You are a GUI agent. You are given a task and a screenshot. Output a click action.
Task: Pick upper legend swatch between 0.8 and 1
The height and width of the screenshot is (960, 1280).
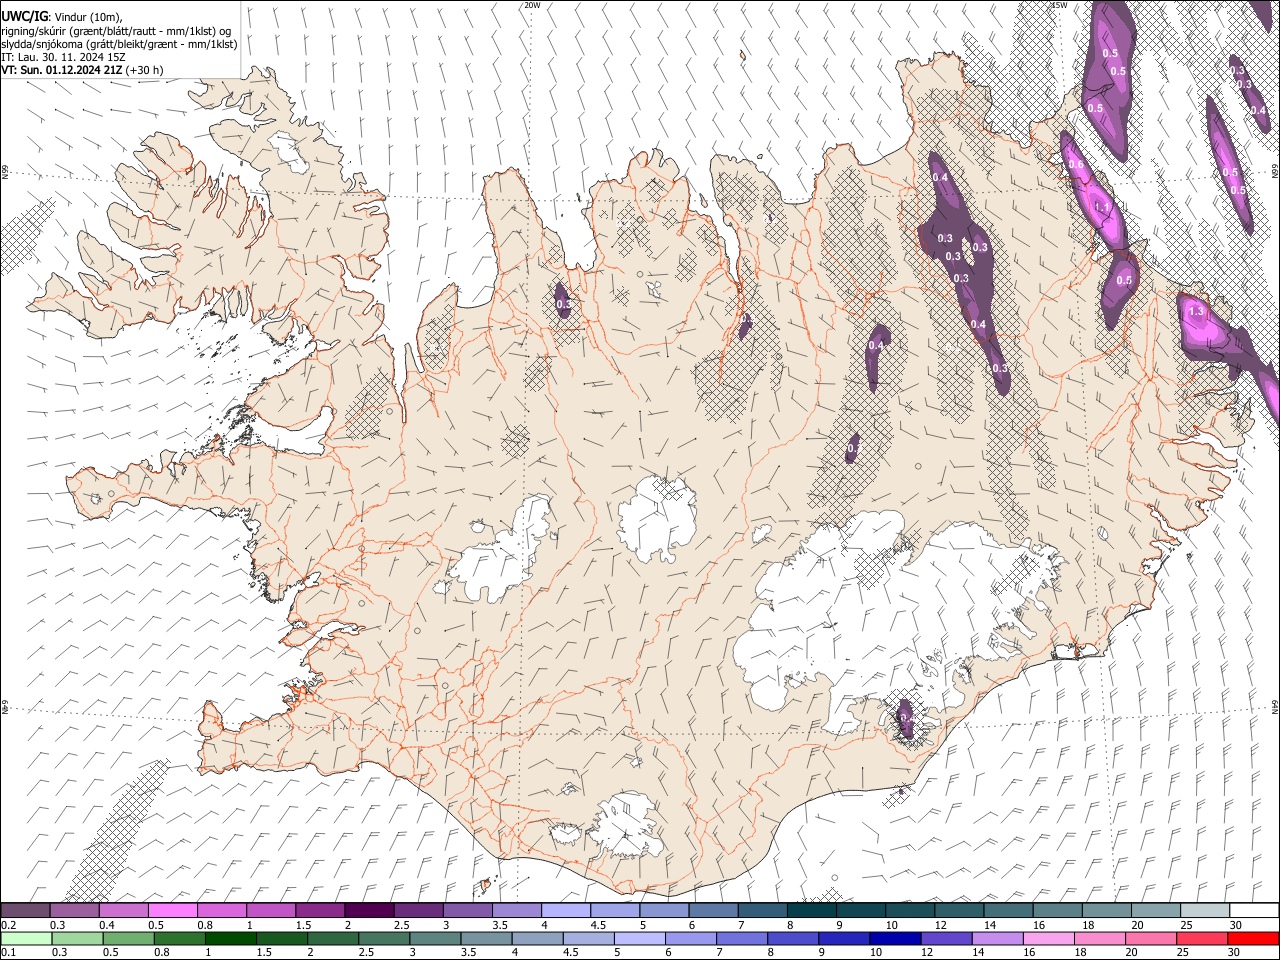pos(222,910)
